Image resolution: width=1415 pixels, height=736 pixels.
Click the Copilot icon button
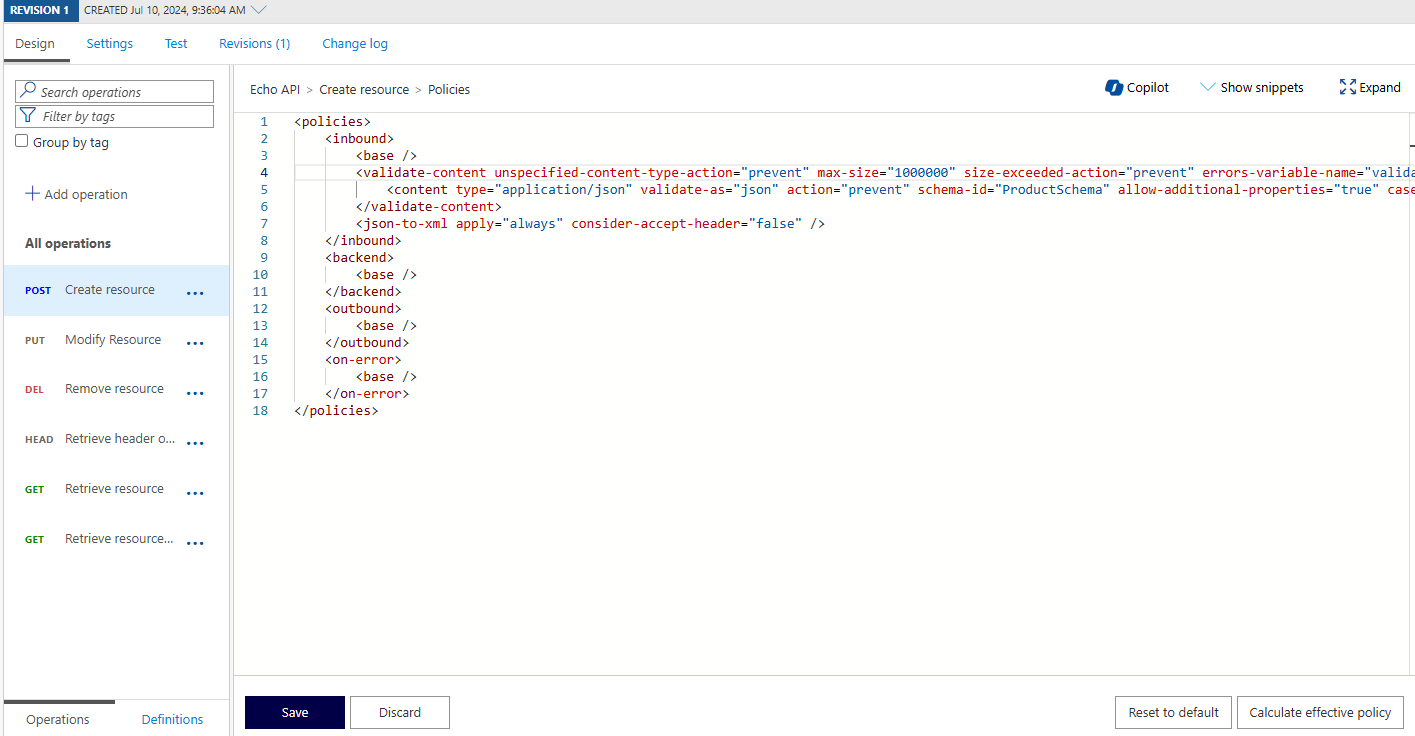click(x=1114, y=87)
